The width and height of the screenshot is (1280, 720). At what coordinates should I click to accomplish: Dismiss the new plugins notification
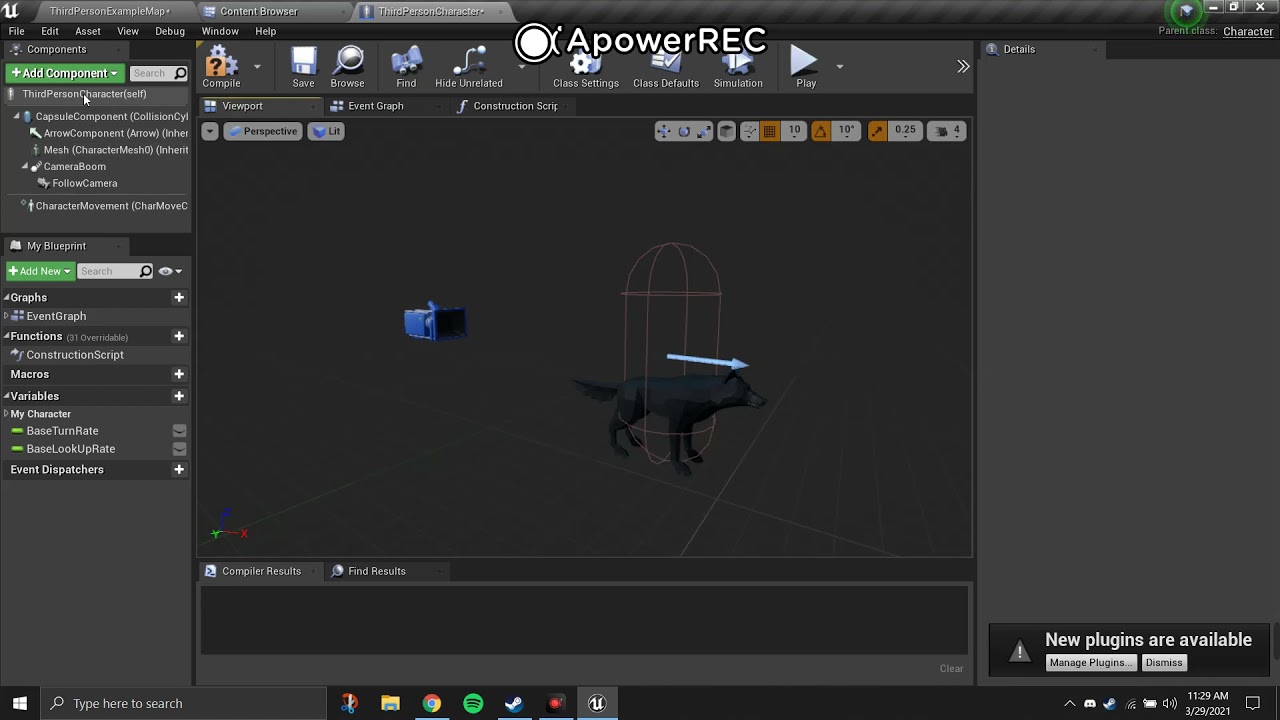(1164, 663)
